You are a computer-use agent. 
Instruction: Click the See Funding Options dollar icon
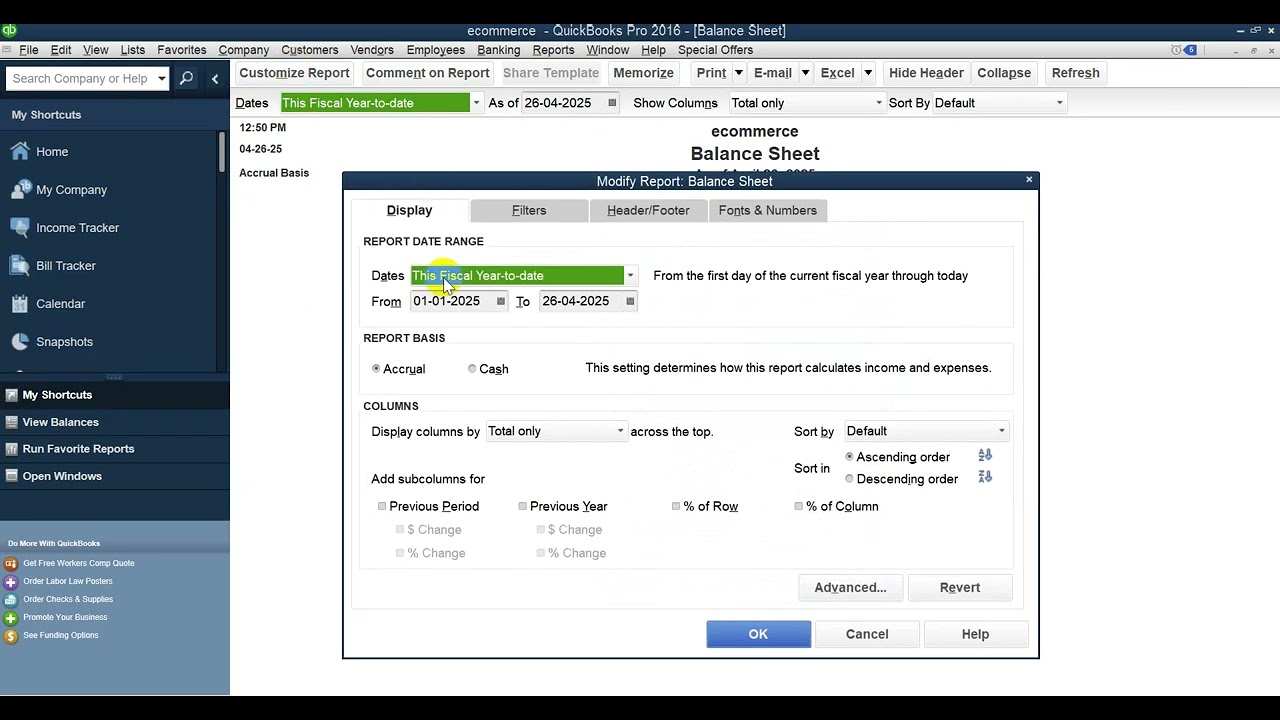[11, 636]
